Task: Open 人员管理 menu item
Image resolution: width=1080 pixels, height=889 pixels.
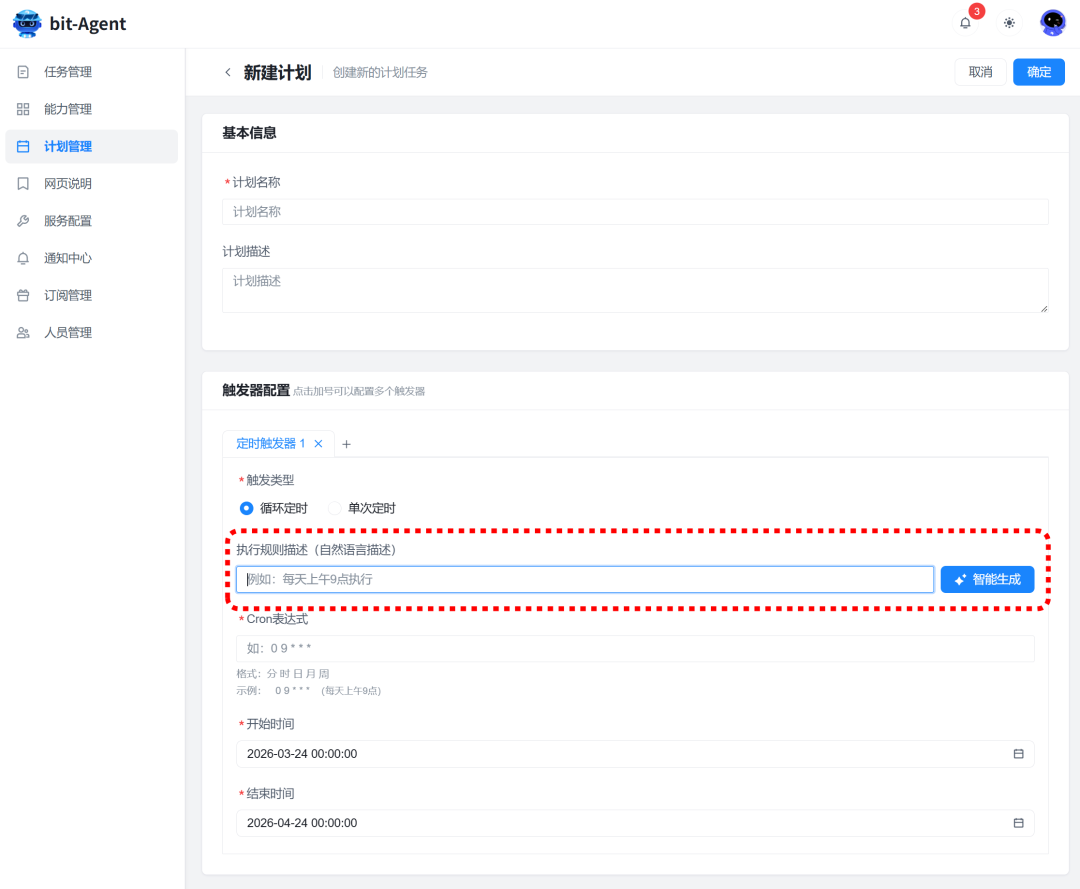Action: 92,333
